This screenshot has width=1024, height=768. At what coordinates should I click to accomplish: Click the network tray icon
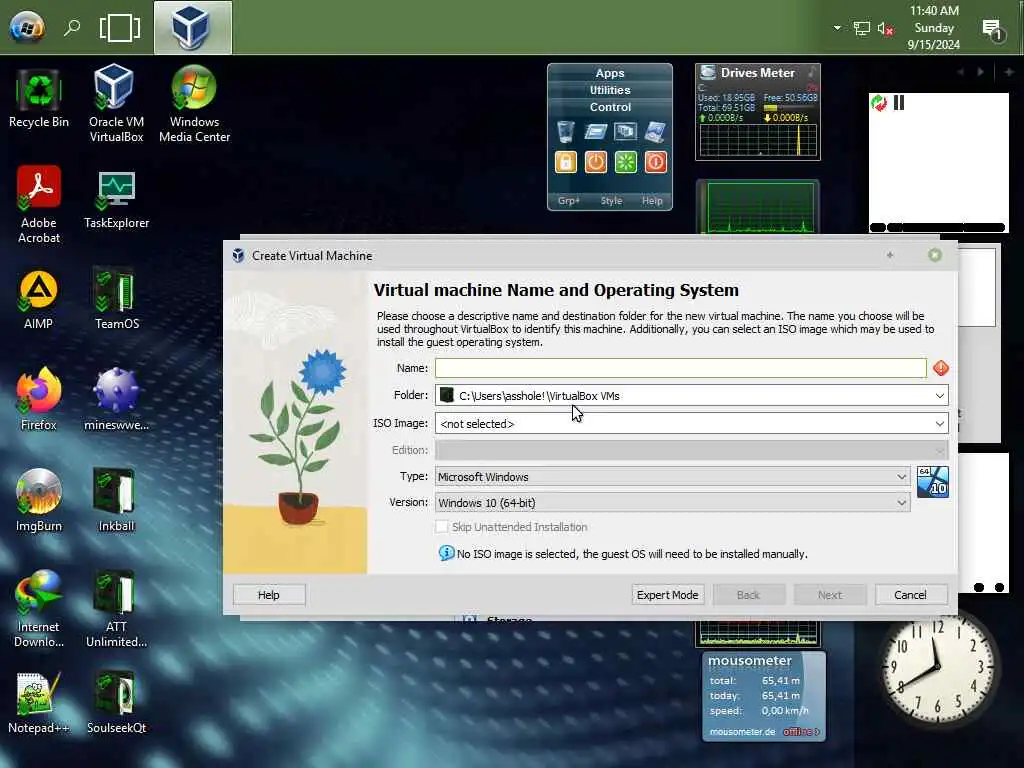click(x=861, y=28)
